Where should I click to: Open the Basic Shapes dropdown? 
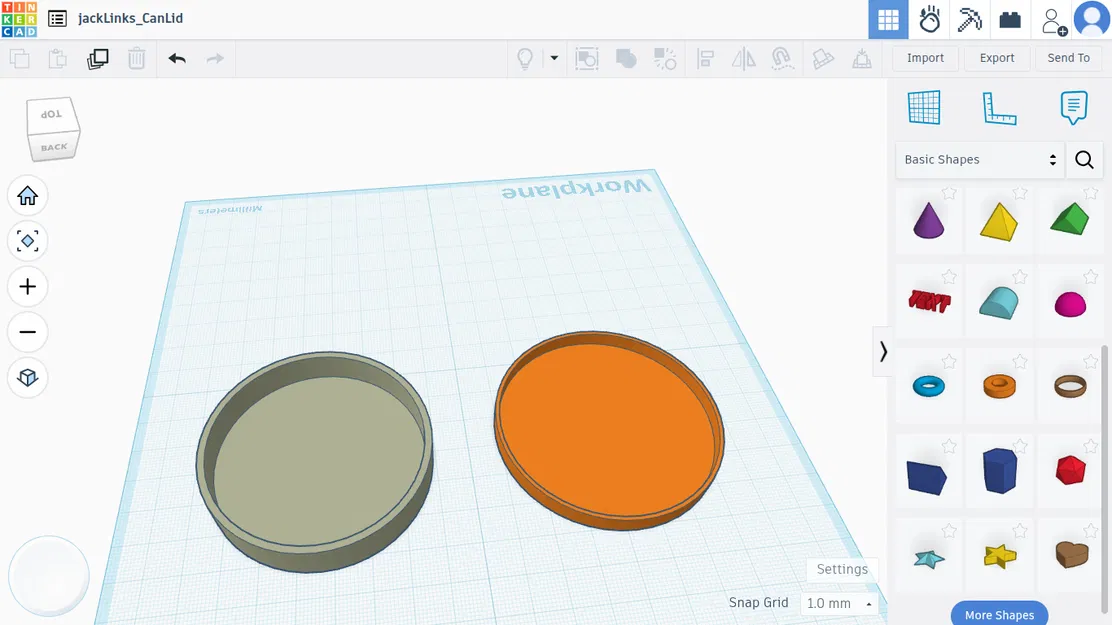click(x=980, y=160)
